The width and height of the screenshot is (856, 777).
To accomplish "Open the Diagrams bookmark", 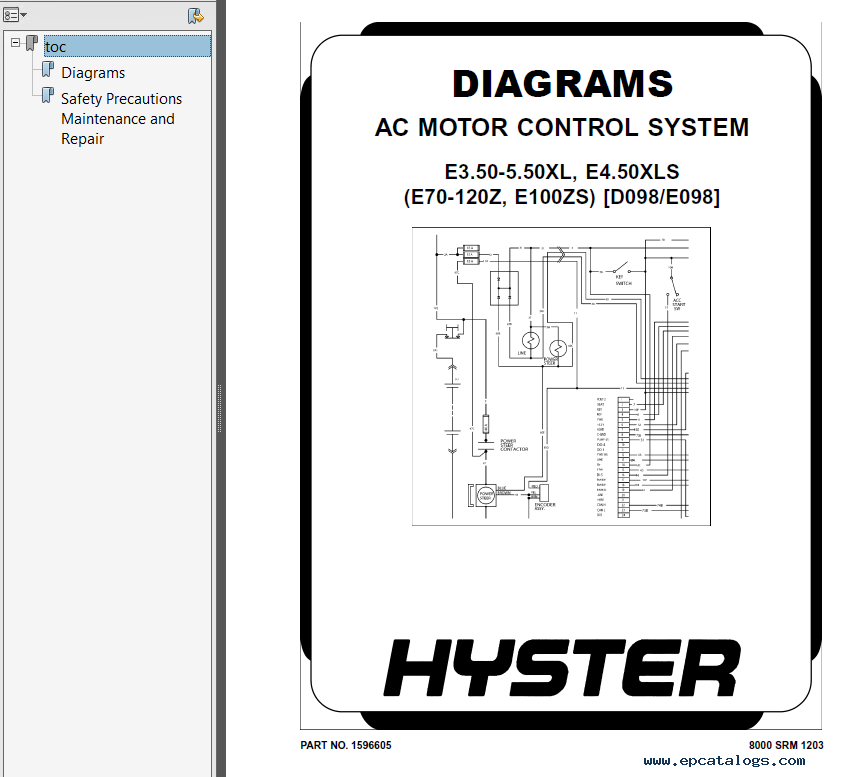I will tap(93, 73).
